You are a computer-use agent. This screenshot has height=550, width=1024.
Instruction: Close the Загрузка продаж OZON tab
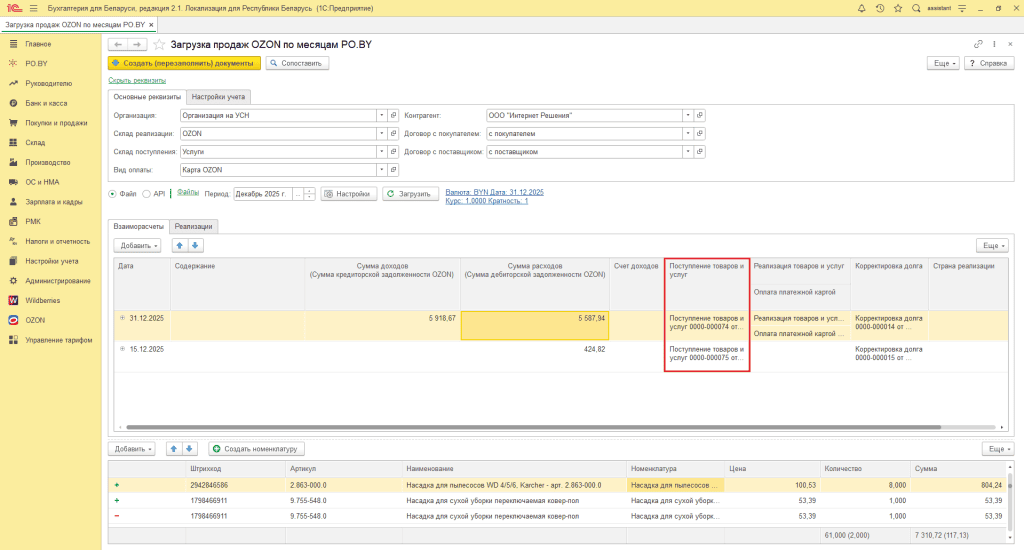click(x=151, y=25)
